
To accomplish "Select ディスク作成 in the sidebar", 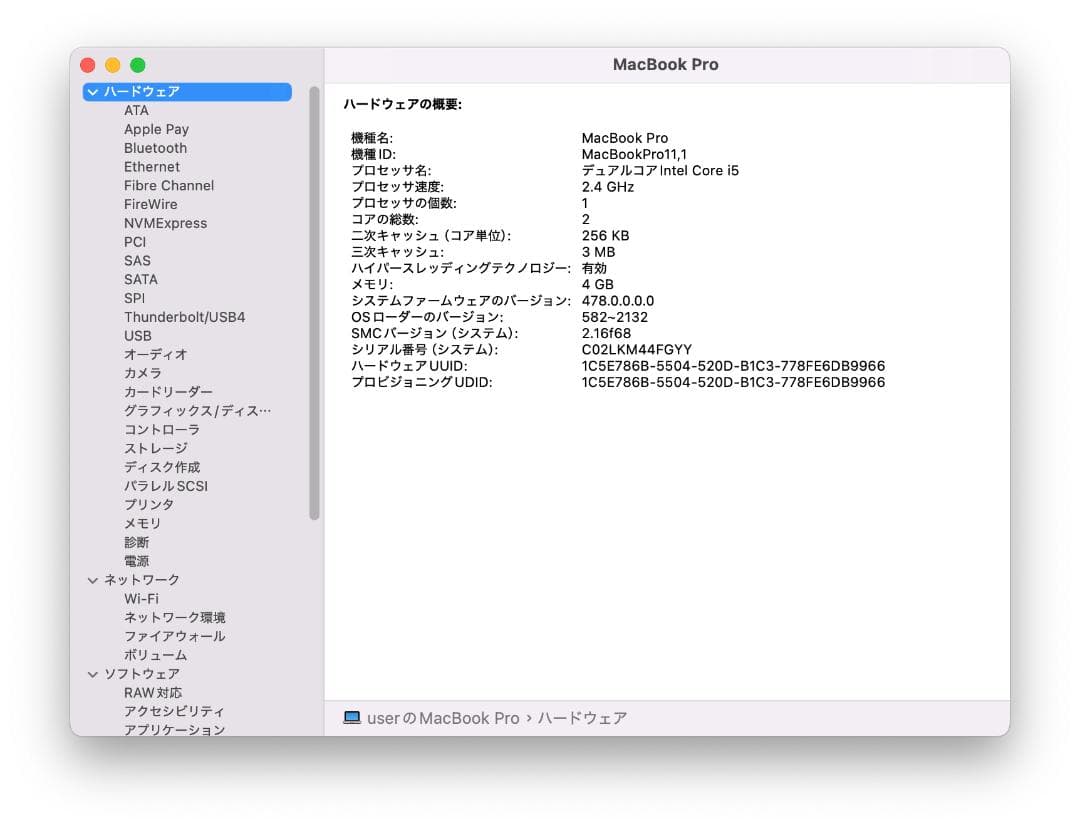I will coord(162,467).
